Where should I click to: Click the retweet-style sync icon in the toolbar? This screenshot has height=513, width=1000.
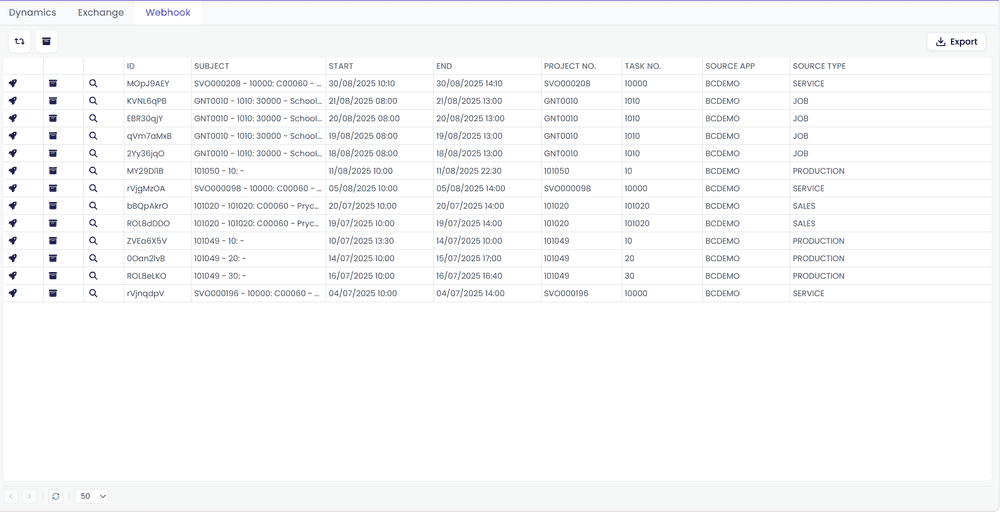tap(20, 41)
